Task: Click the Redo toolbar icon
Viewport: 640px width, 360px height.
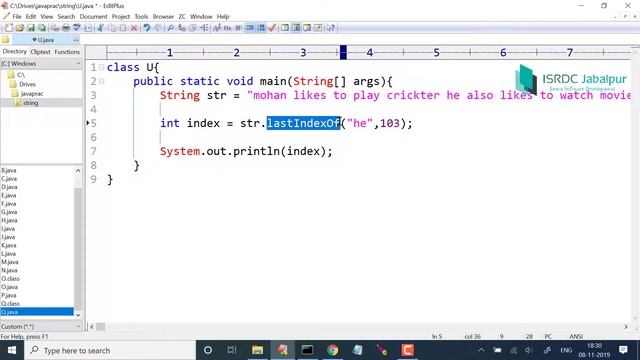Action: click(x=158, y=28)
